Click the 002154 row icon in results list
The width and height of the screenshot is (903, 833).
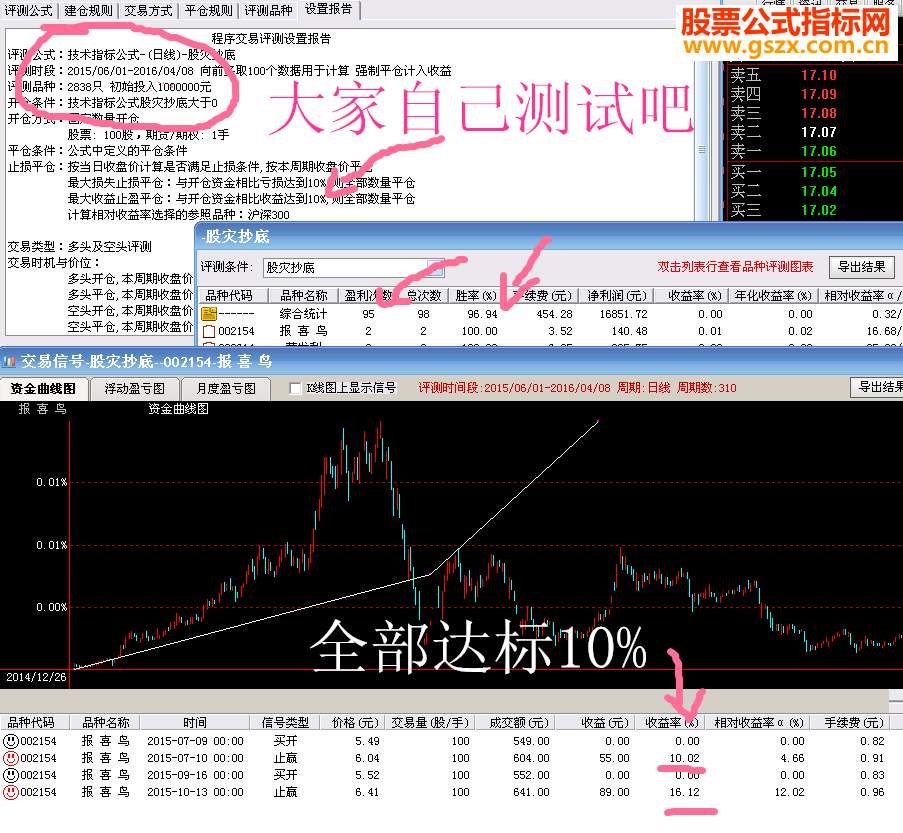coord(209,331)
